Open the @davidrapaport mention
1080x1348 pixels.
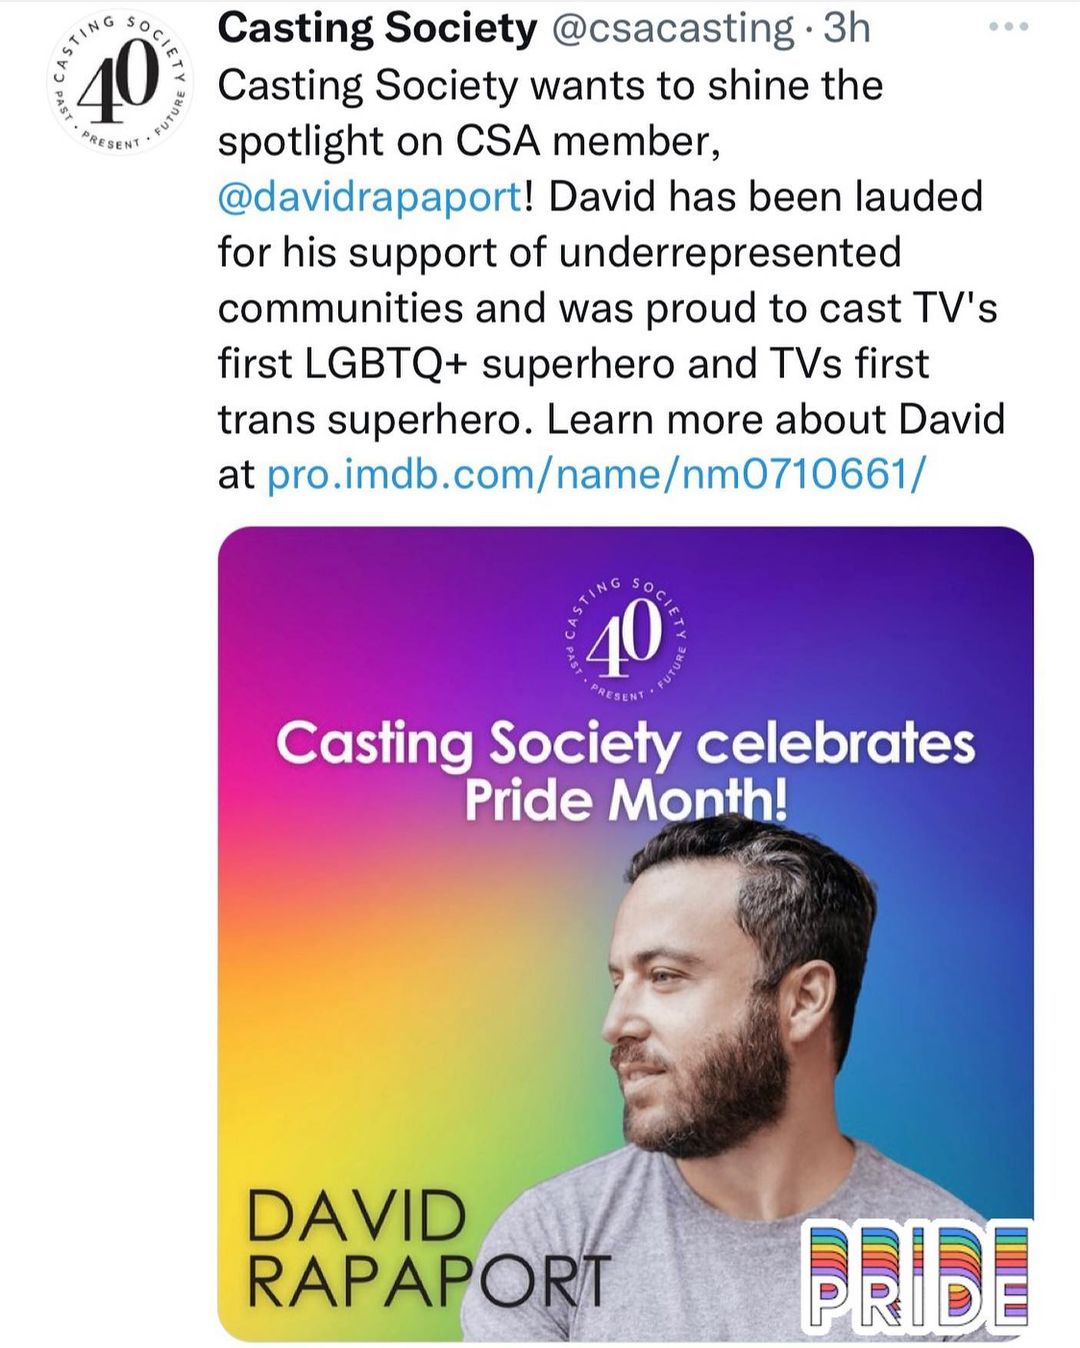tap(369, 196)
